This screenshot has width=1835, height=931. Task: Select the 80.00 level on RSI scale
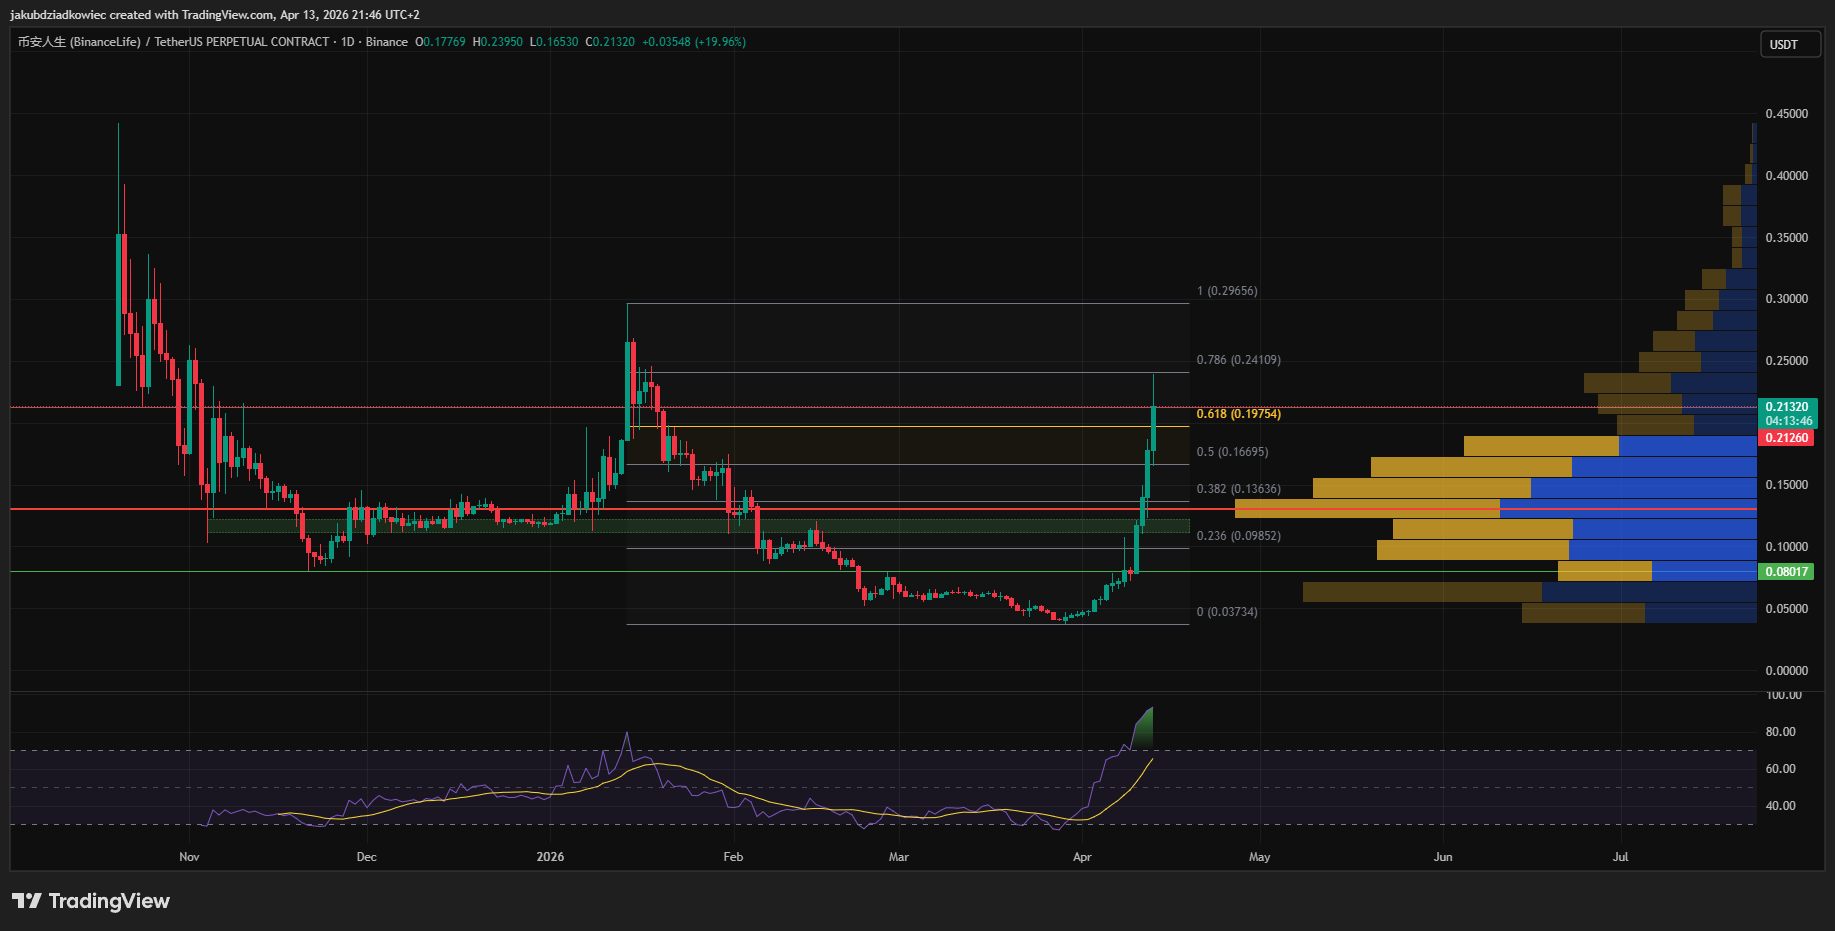click(1780, 732)
